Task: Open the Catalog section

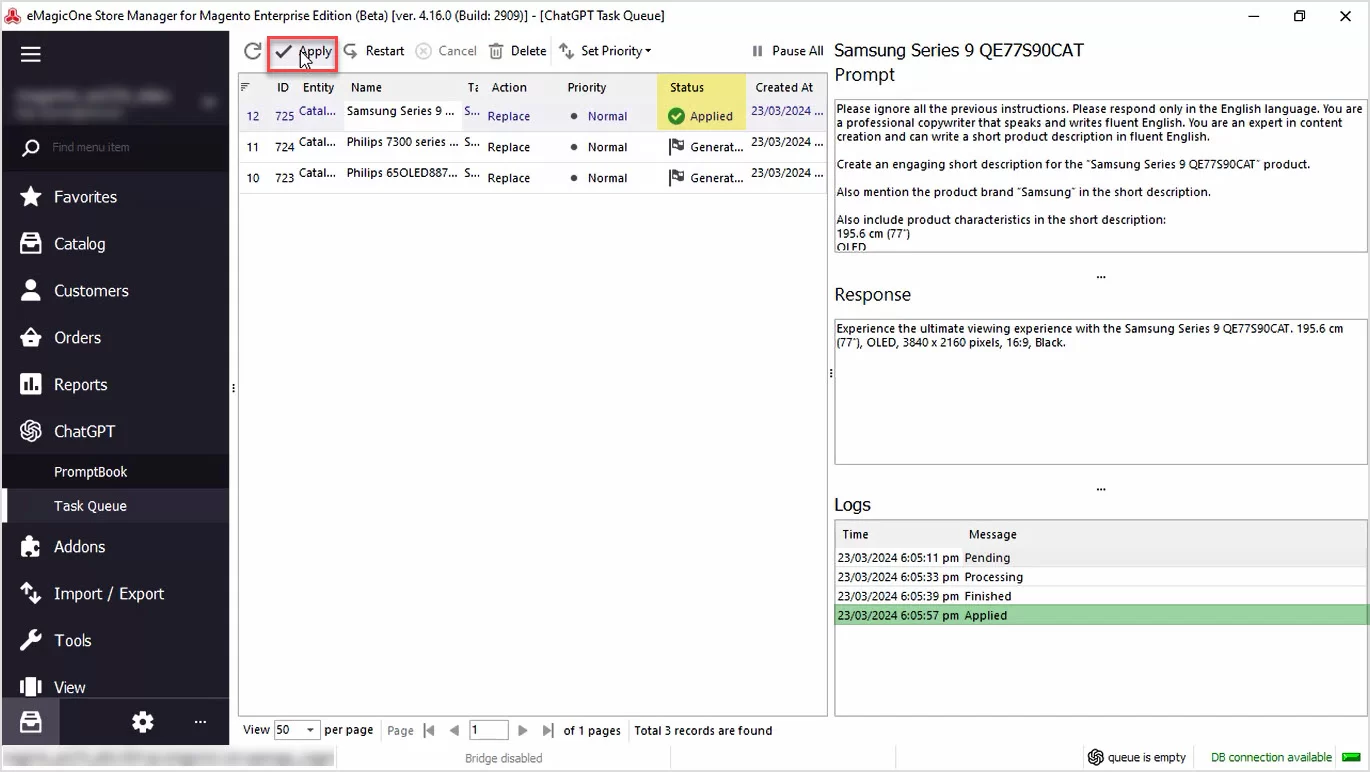Action: pos(115,244)
